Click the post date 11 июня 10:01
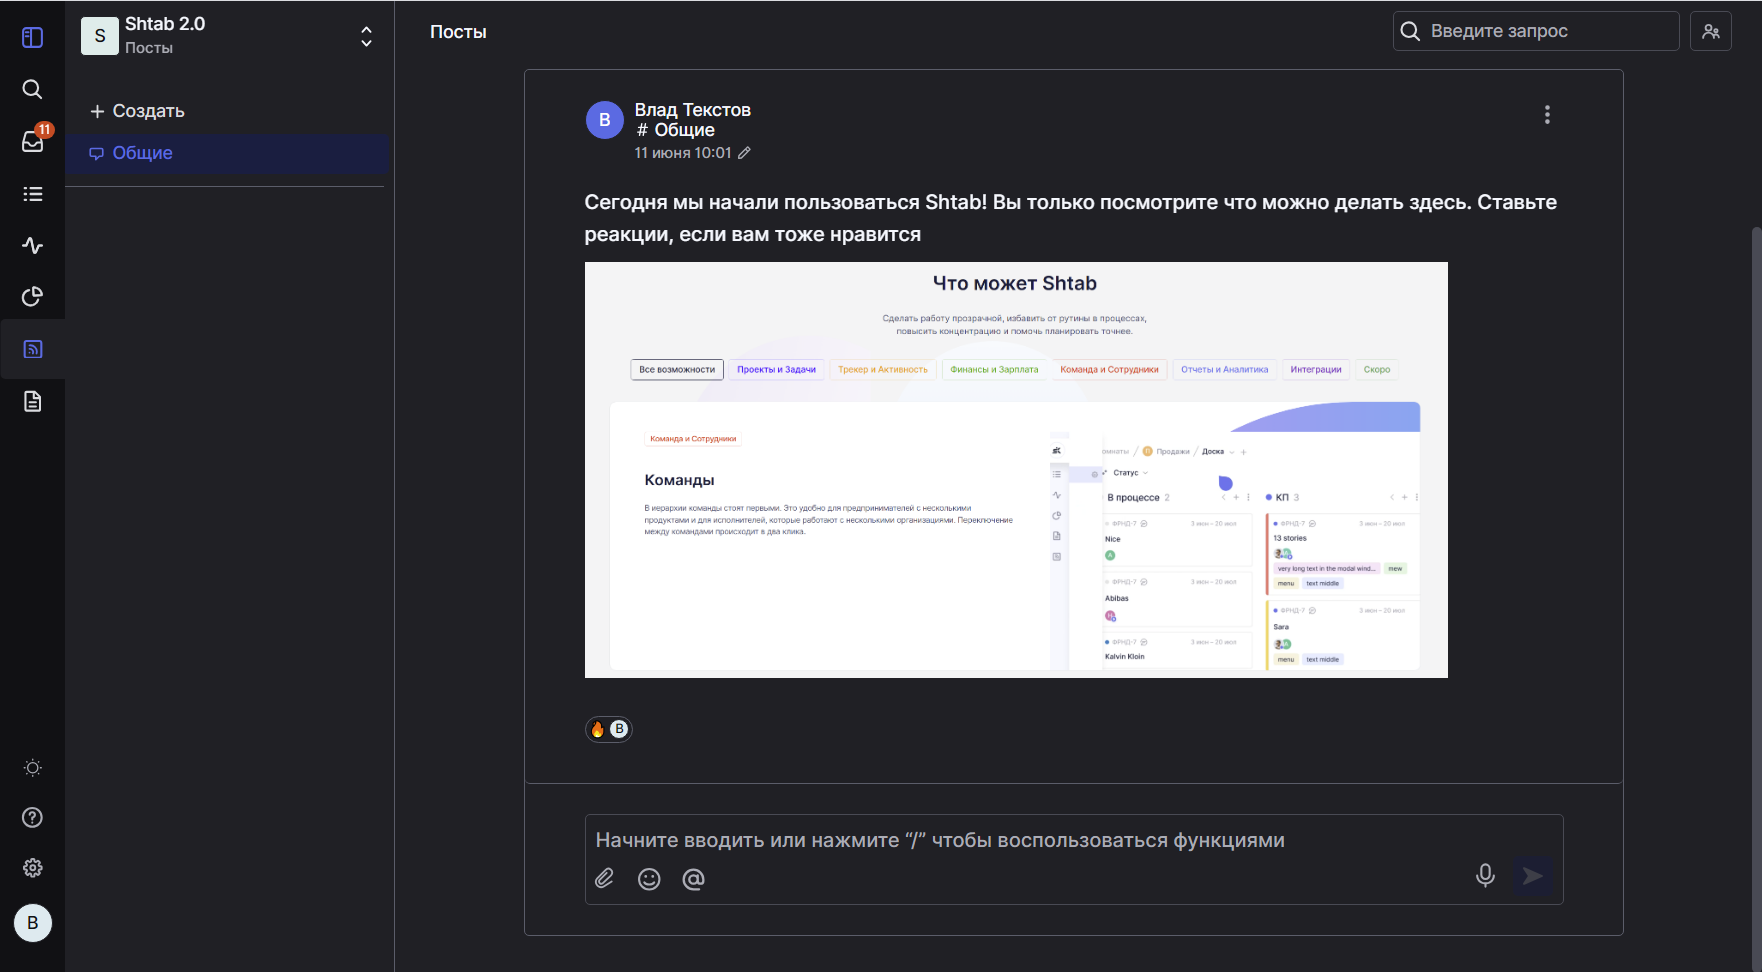The height and width of the screenshot is (972, 1762). 682,153
